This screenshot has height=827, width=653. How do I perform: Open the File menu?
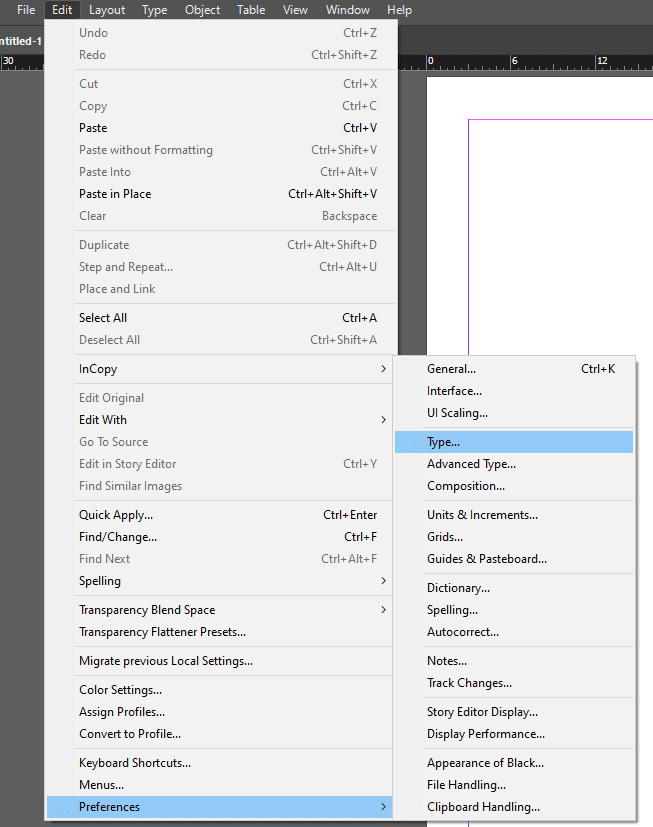(x=26, y=10)
